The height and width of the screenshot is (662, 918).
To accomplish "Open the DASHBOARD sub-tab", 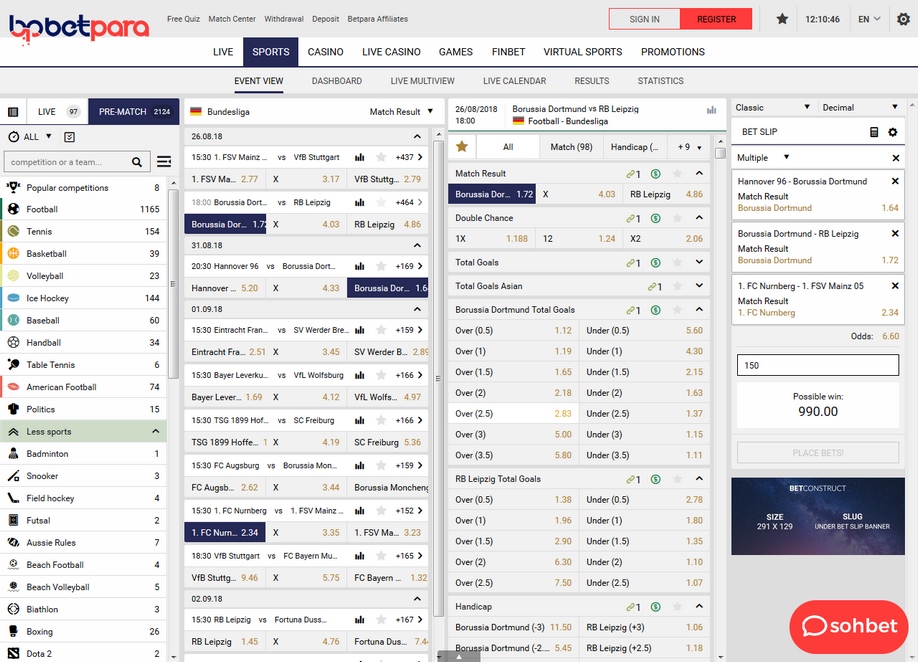I will pyautogui.click(x=337, y=81).
